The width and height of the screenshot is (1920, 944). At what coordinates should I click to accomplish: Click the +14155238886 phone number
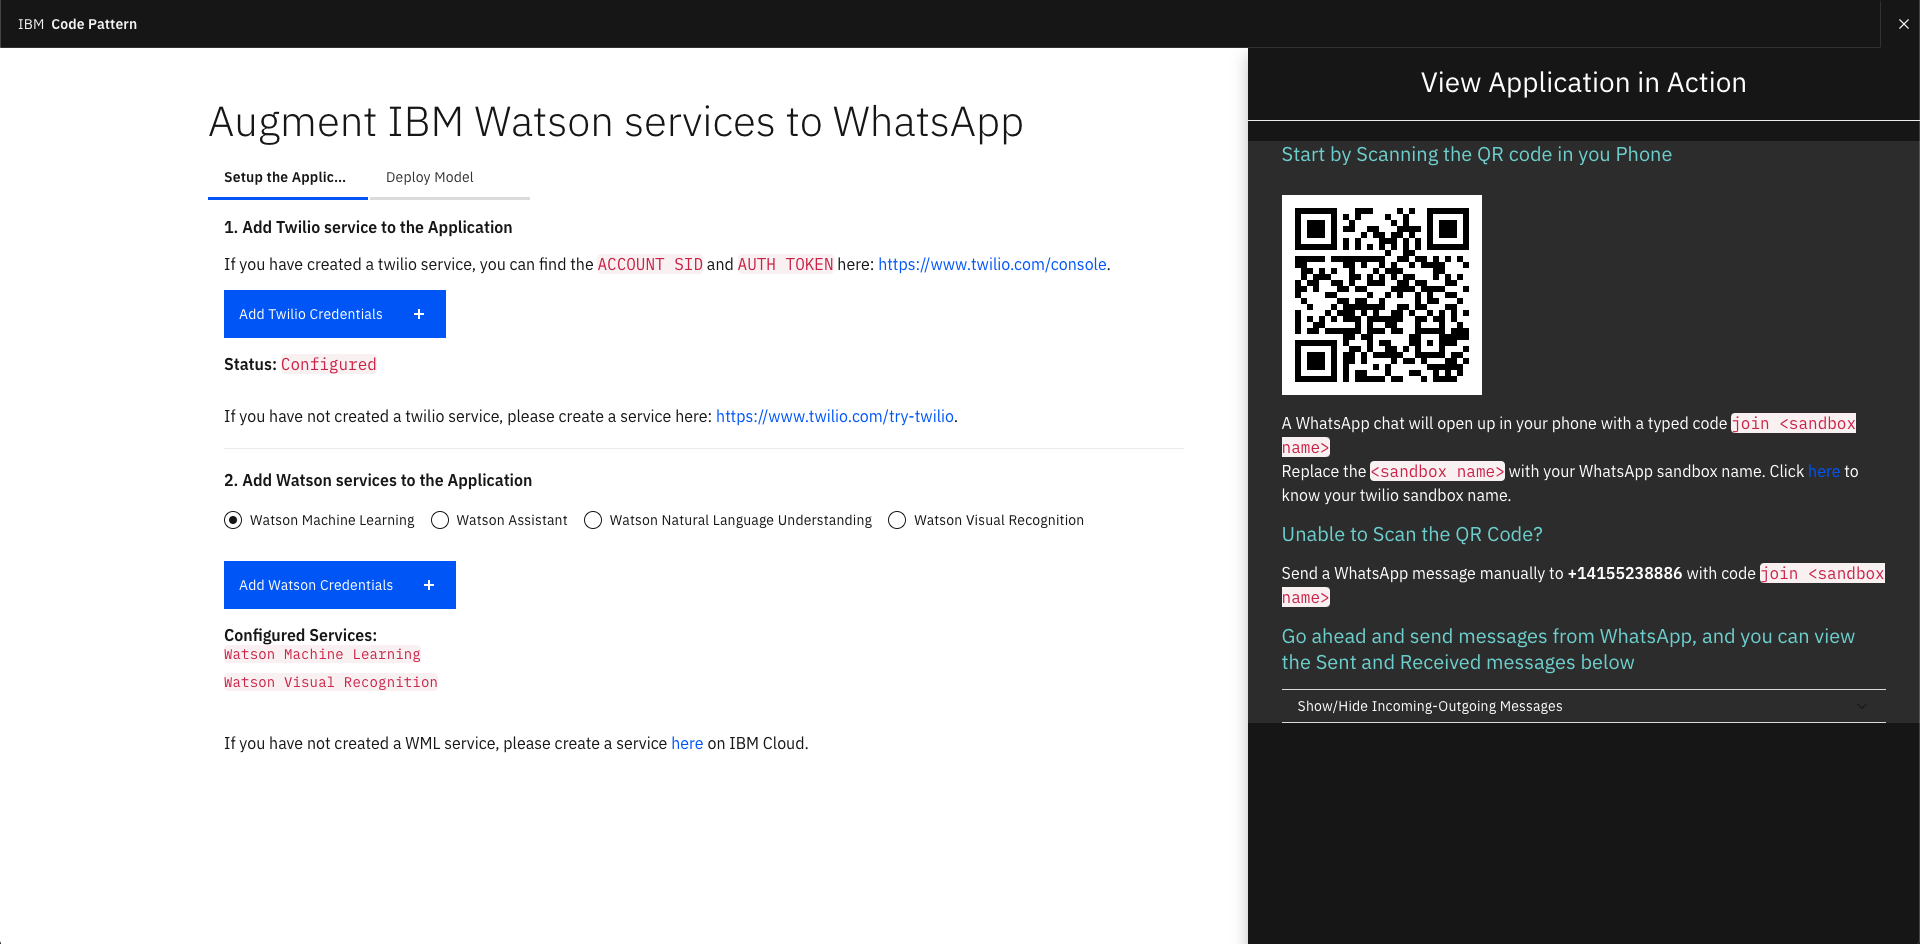[1625, 573]
